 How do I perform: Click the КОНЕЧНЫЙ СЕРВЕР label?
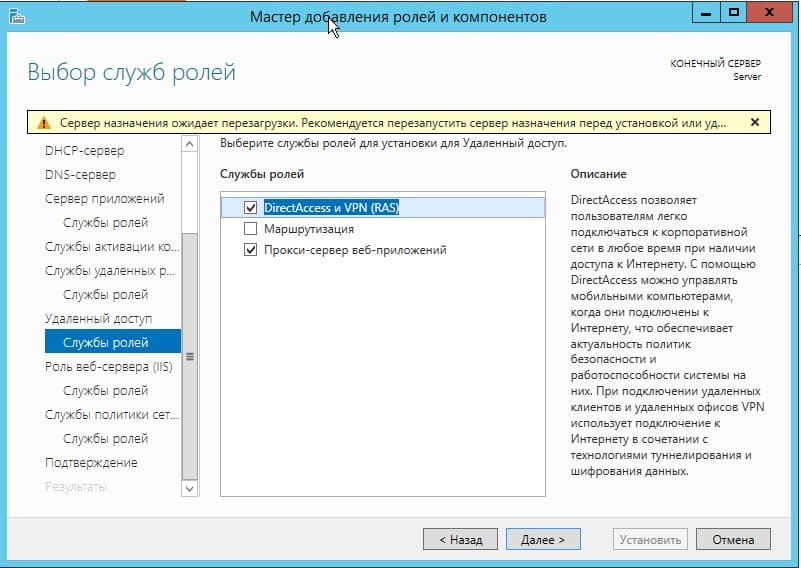pyautogui.click(x=715, y=64)
